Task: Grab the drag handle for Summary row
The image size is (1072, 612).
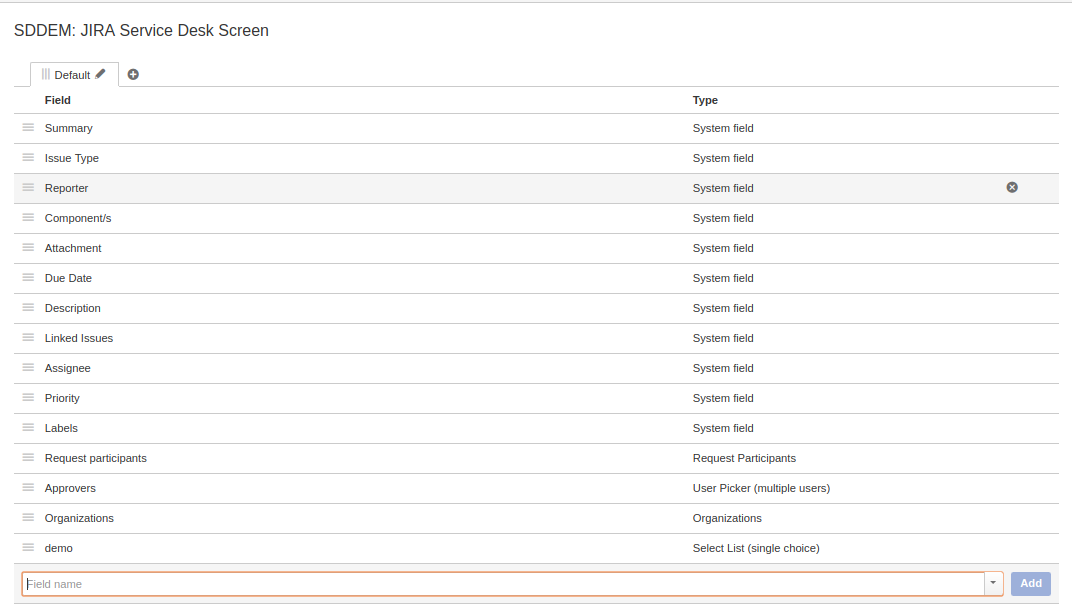Action: pos(28,127)
